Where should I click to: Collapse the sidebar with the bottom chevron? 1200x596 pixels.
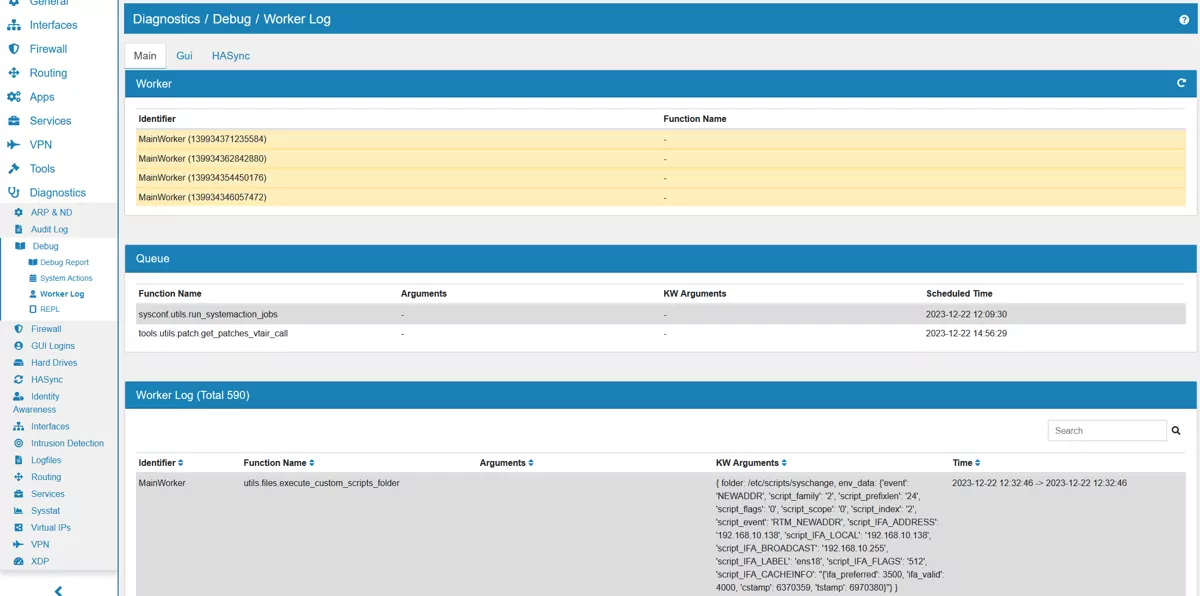(x=58, y=590)
